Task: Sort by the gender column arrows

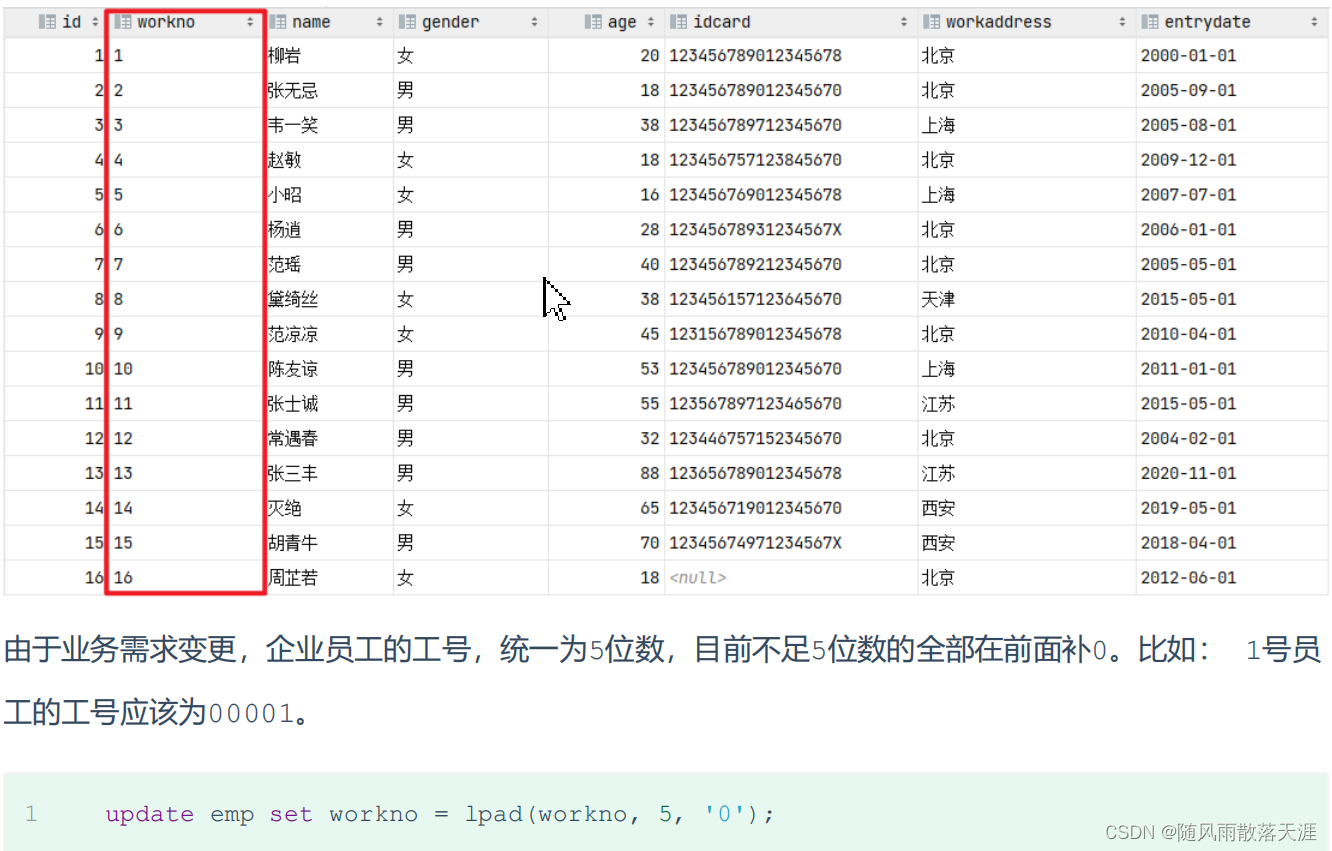Action: (x=535, y=22)
